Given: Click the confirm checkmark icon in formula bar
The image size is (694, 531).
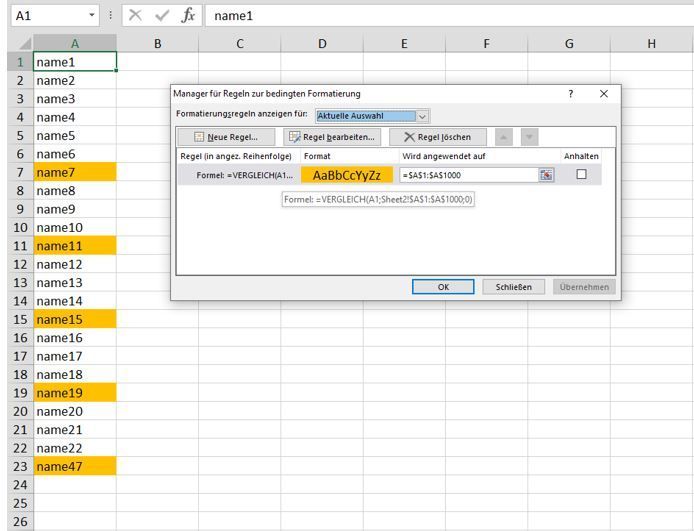Looking at the screenshot, I should coord(162,16).
